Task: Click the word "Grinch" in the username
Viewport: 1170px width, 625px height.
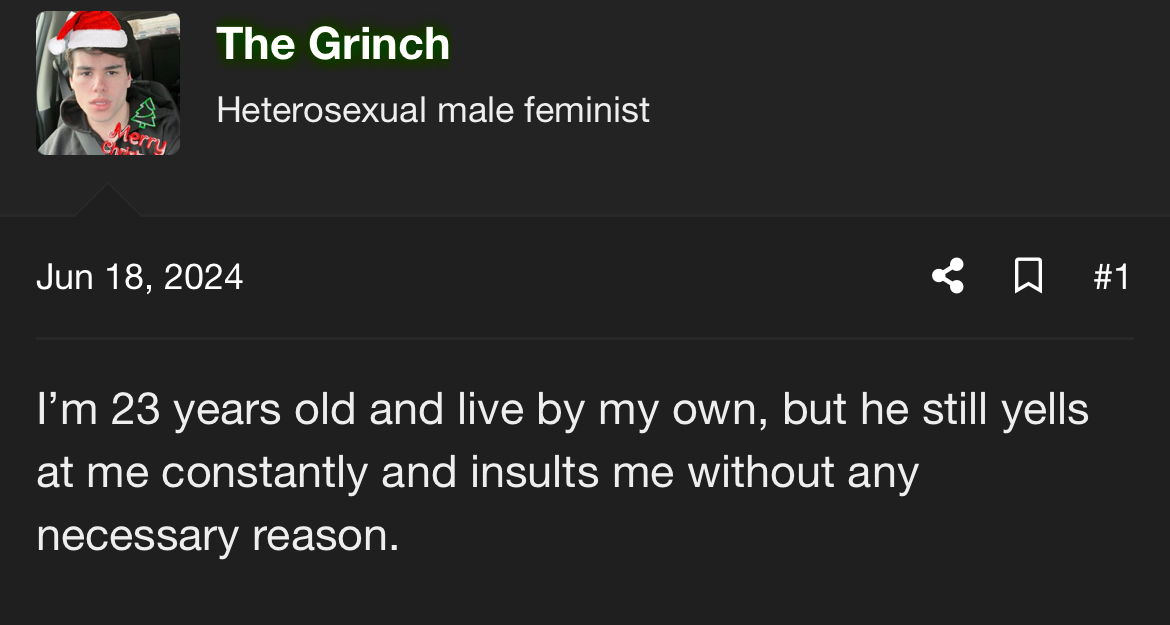Action: coord(379,44)
